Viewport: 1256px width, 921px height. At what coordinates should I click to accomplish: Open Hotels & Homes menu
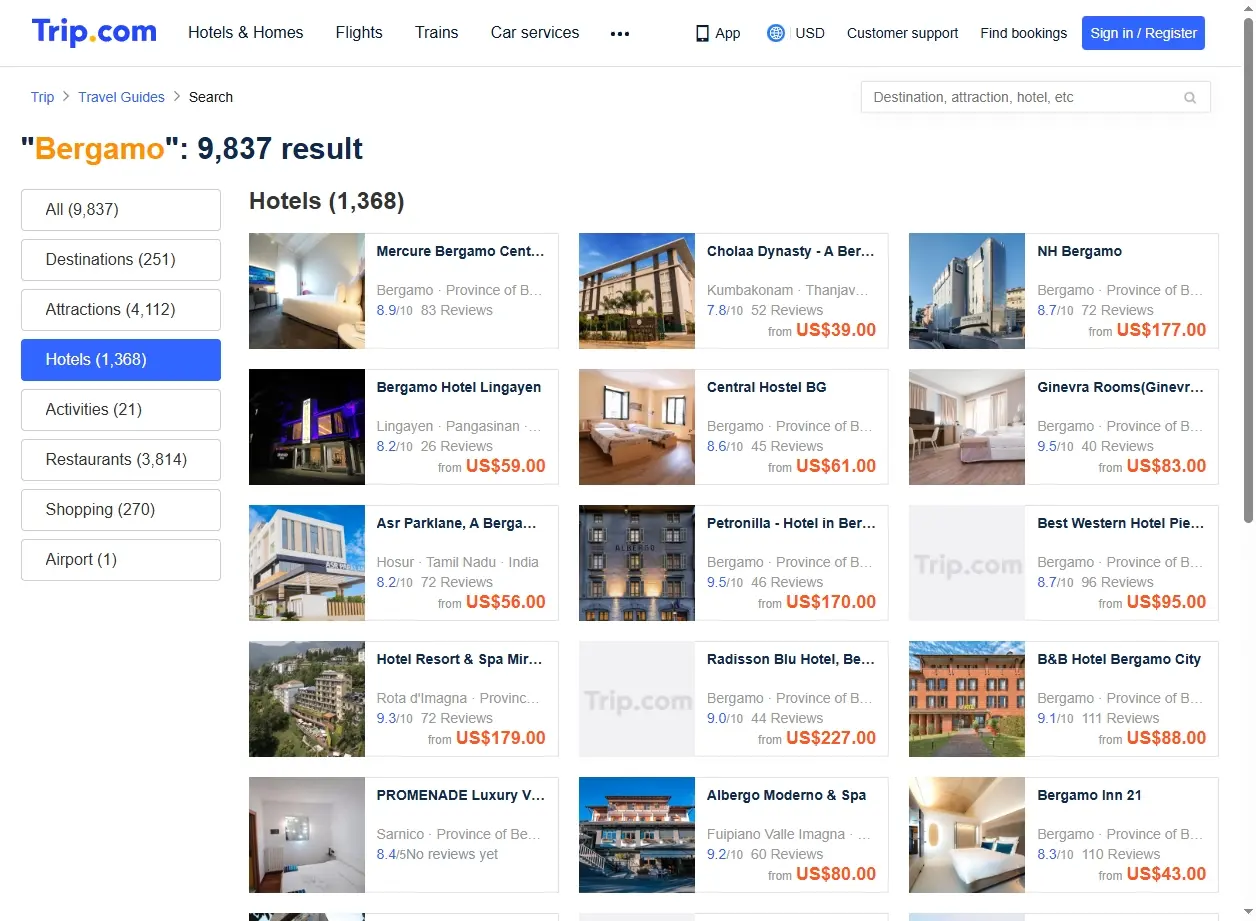[x=246, y=33]
